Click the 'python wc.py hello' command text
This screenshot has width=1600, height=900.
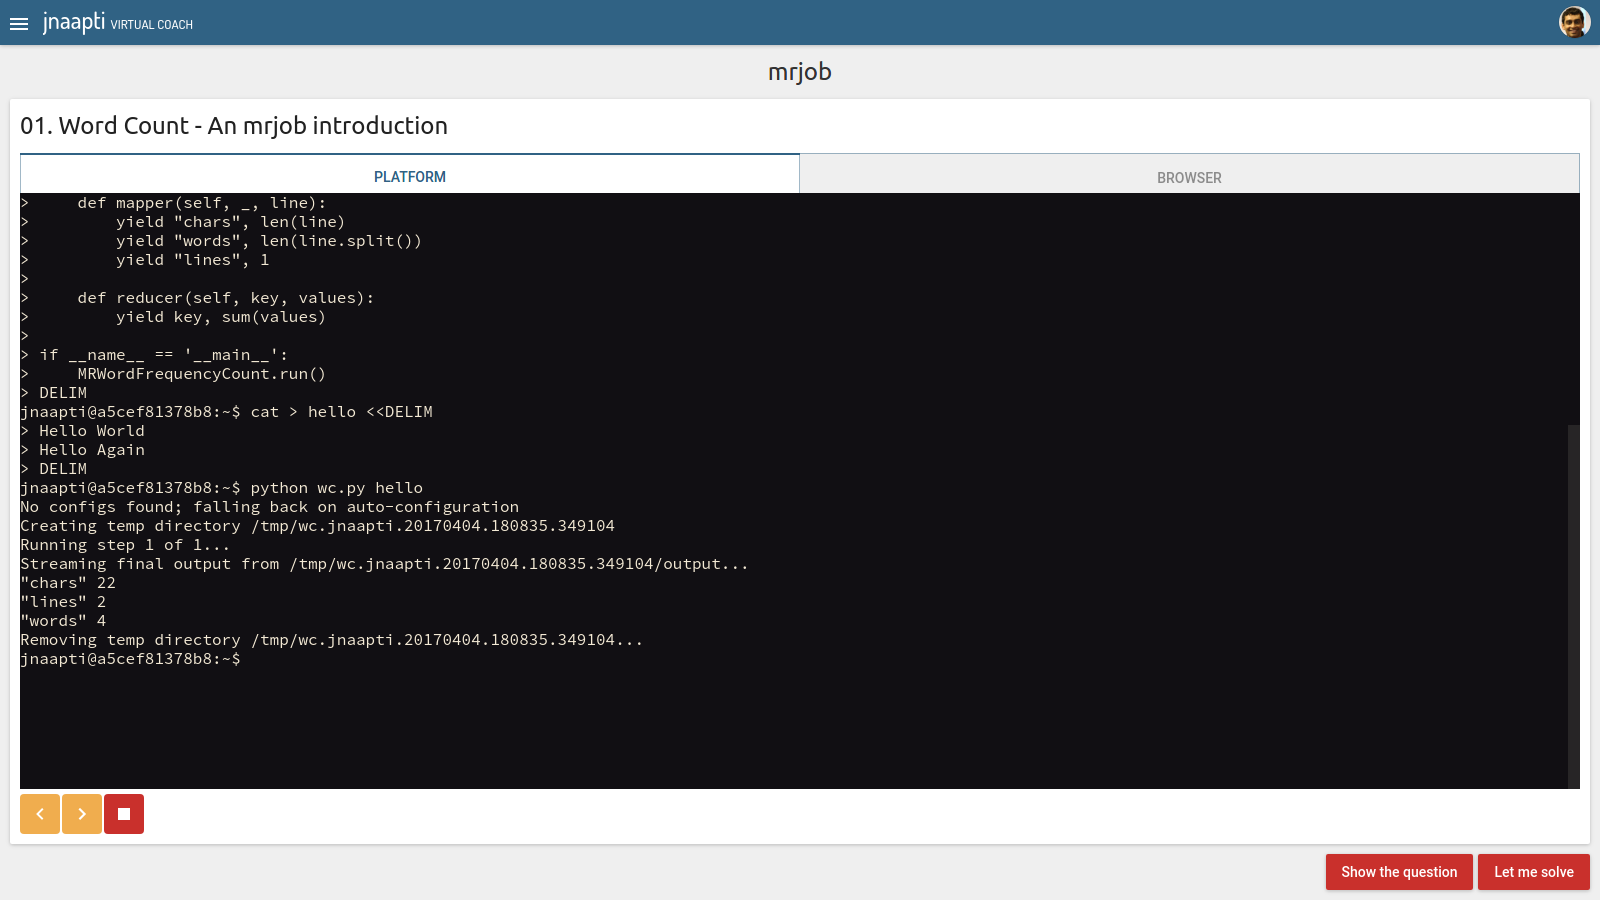pos(337,488)
